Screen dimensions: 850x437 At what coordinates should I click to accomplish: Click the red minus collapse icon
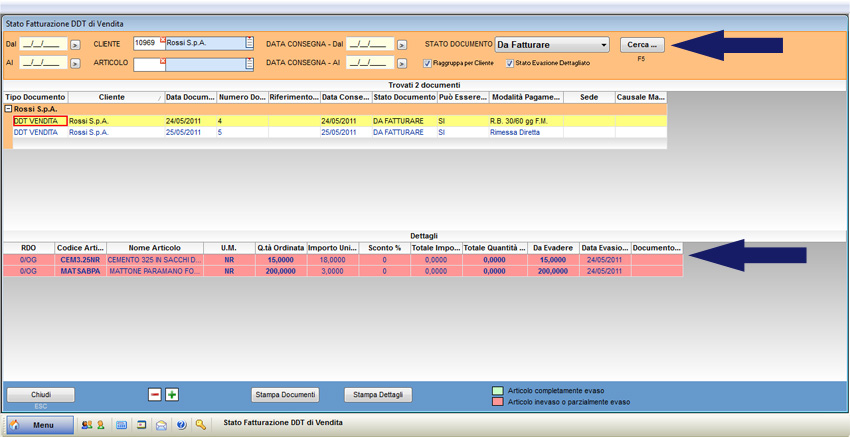tap(154, 395)
